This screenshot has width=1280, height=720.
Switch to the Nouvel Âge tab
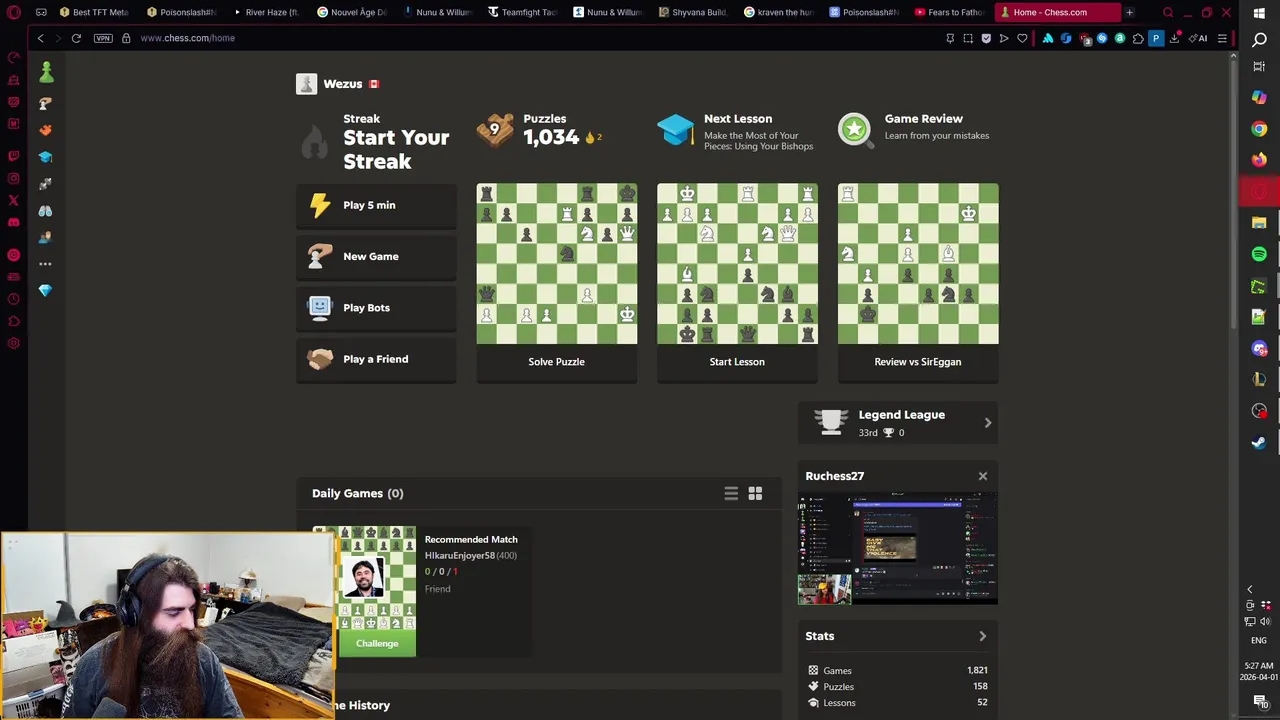point(352,12)
